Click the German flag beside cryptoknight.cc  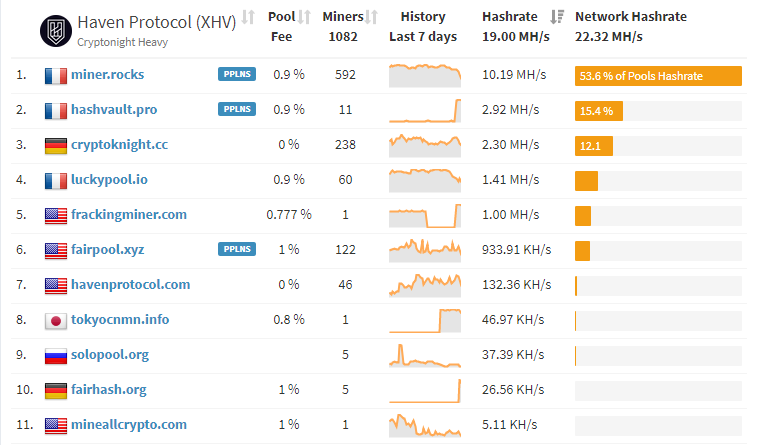point(56,145)
